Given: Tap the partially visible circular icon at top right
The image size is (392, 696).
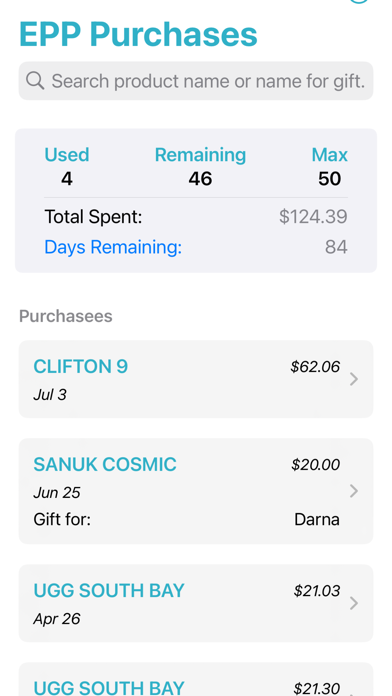Looking at the screenshot, I should click(359, 1).
